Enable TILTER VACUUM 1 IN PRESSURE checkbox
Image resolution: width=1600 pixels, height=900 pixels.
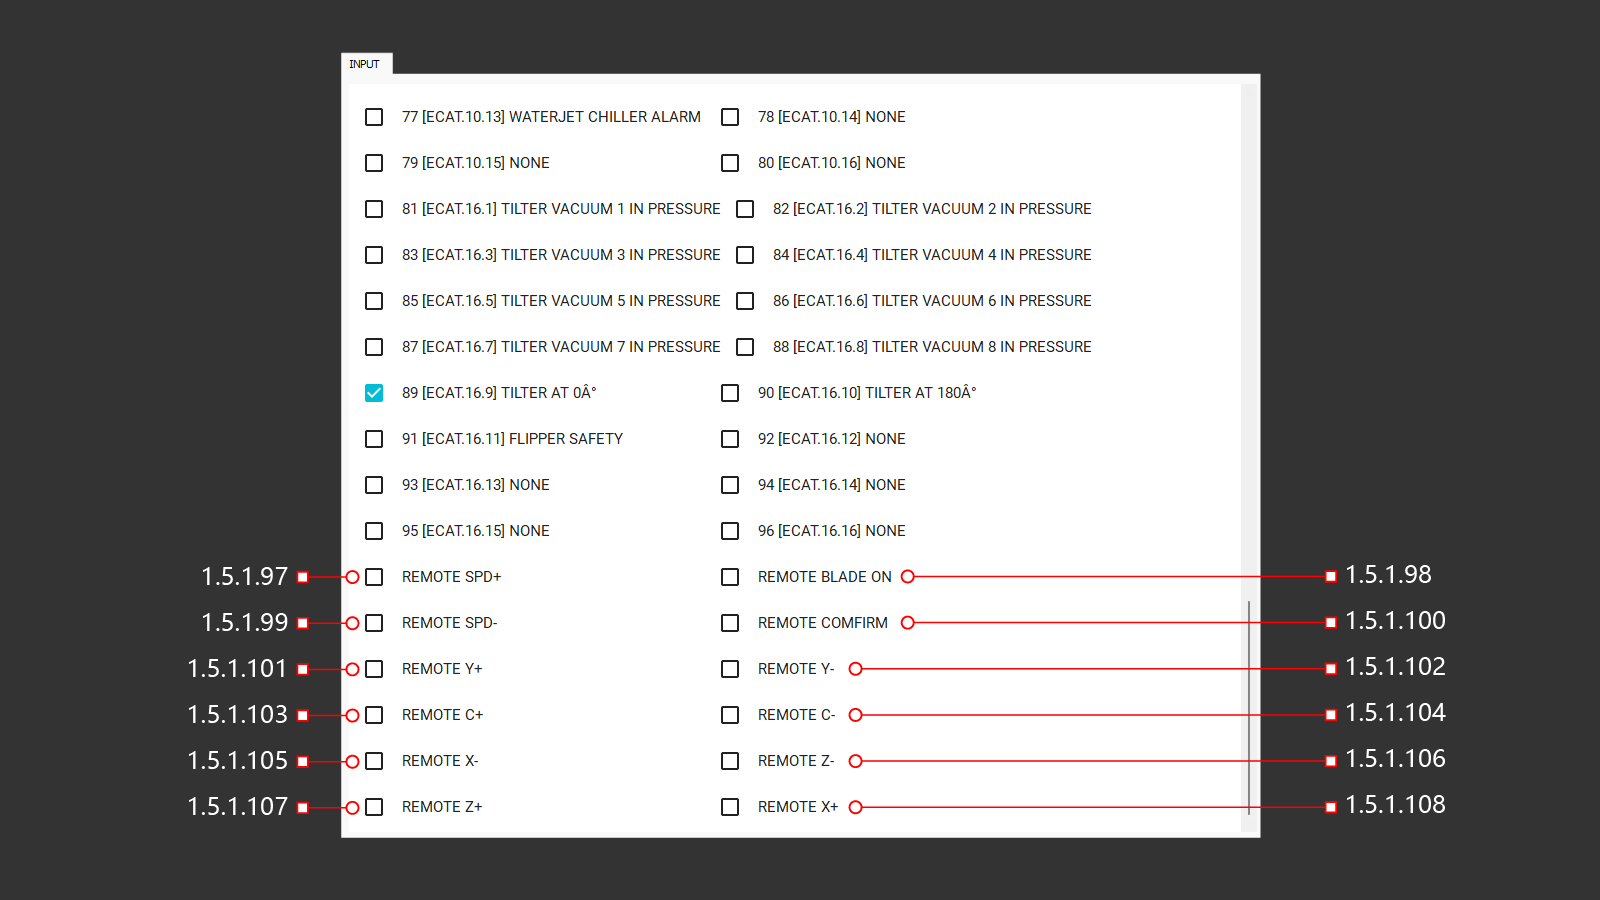tap(374, 209)
